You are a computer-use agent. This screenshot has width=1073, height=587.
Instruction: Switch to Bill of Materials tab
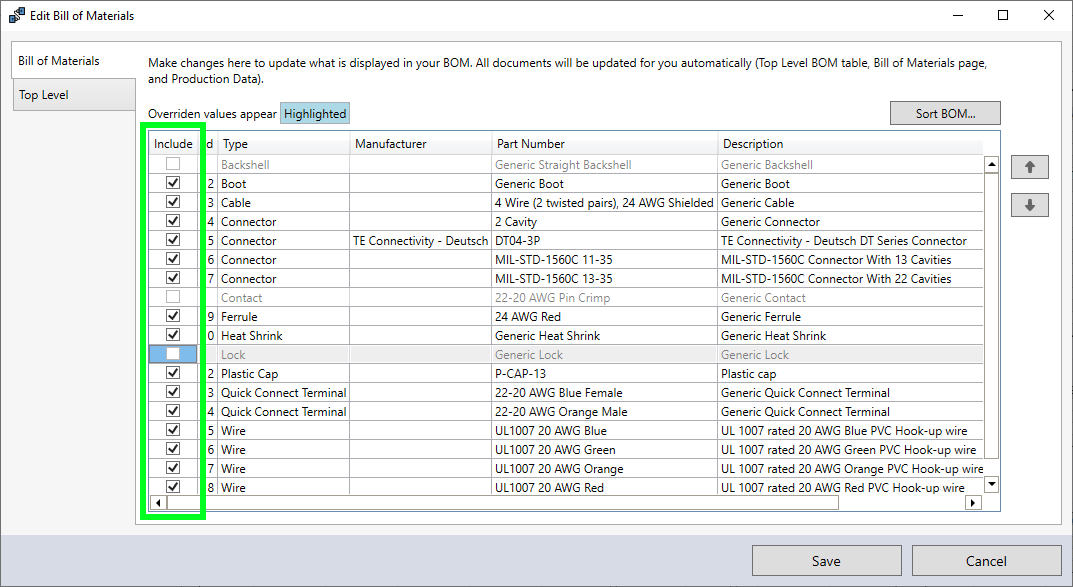74,61
